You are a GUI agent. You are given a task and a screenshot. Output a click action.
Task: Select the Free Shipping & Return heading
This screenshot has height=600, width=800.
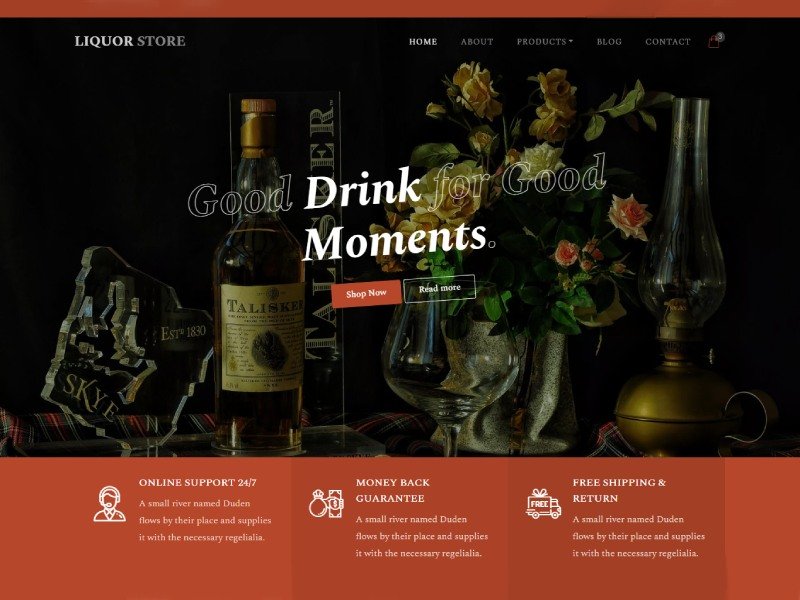[x=619, y=490]
